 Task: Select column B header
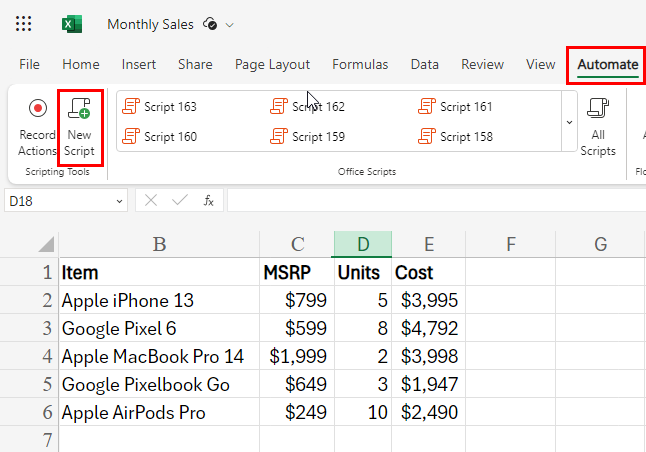tap(159, 244)
